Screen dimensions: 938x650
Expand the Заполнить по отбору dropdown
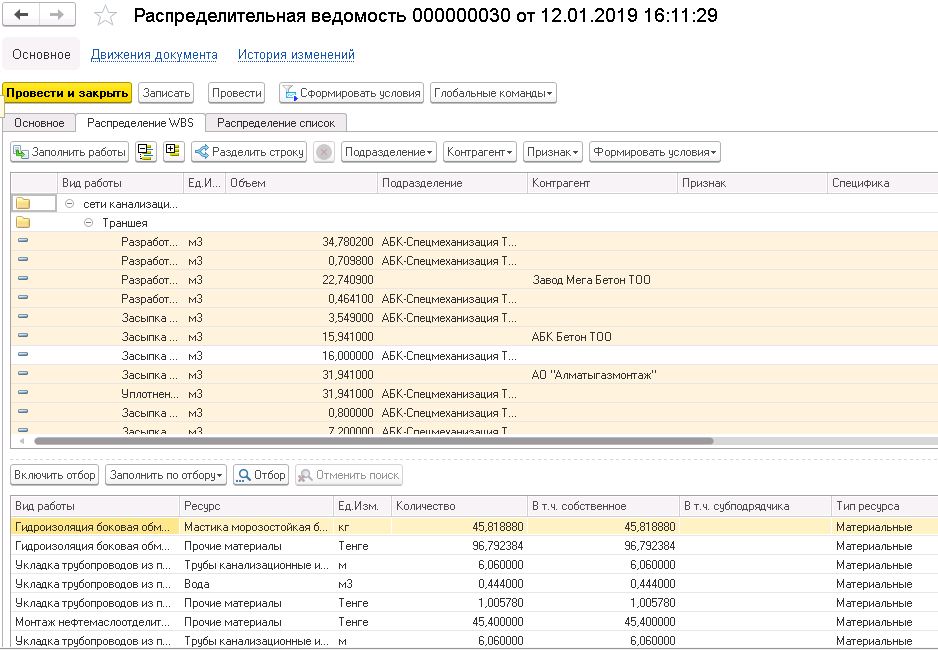pos(166,475)
